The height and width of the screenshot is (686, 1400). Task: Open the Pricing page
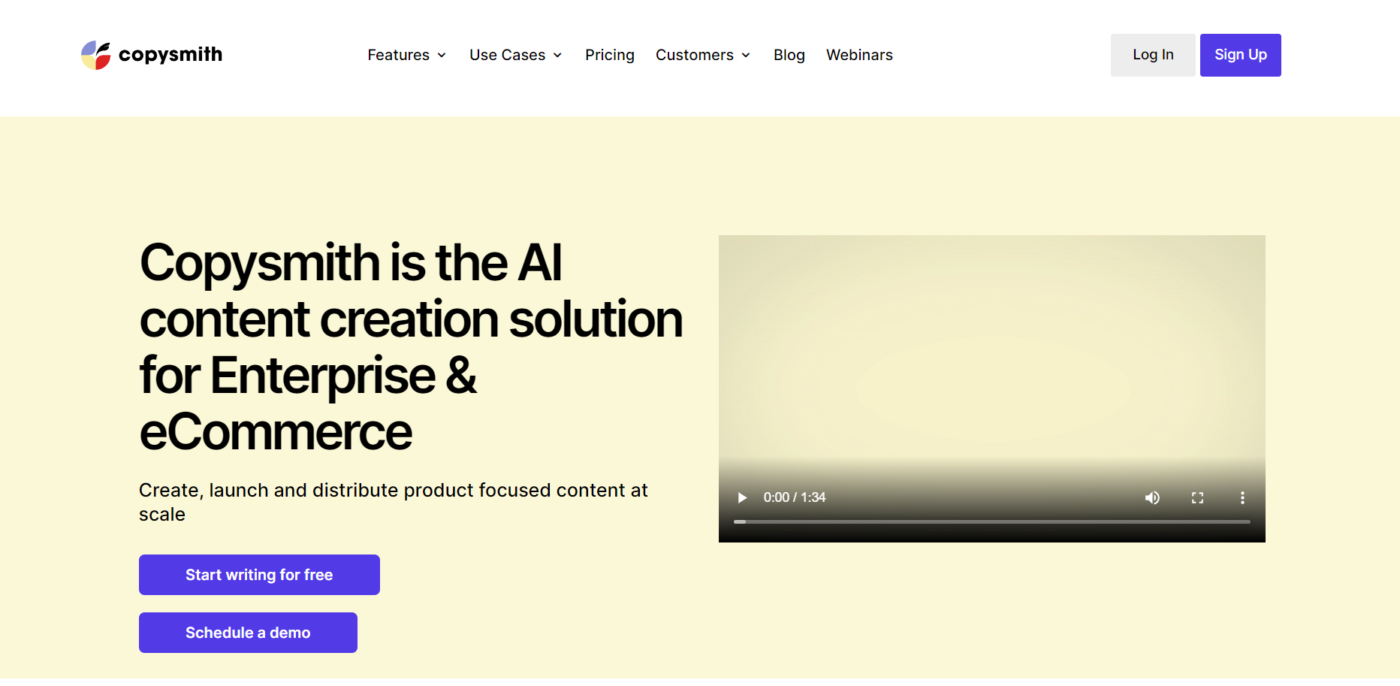pos(609,55)
